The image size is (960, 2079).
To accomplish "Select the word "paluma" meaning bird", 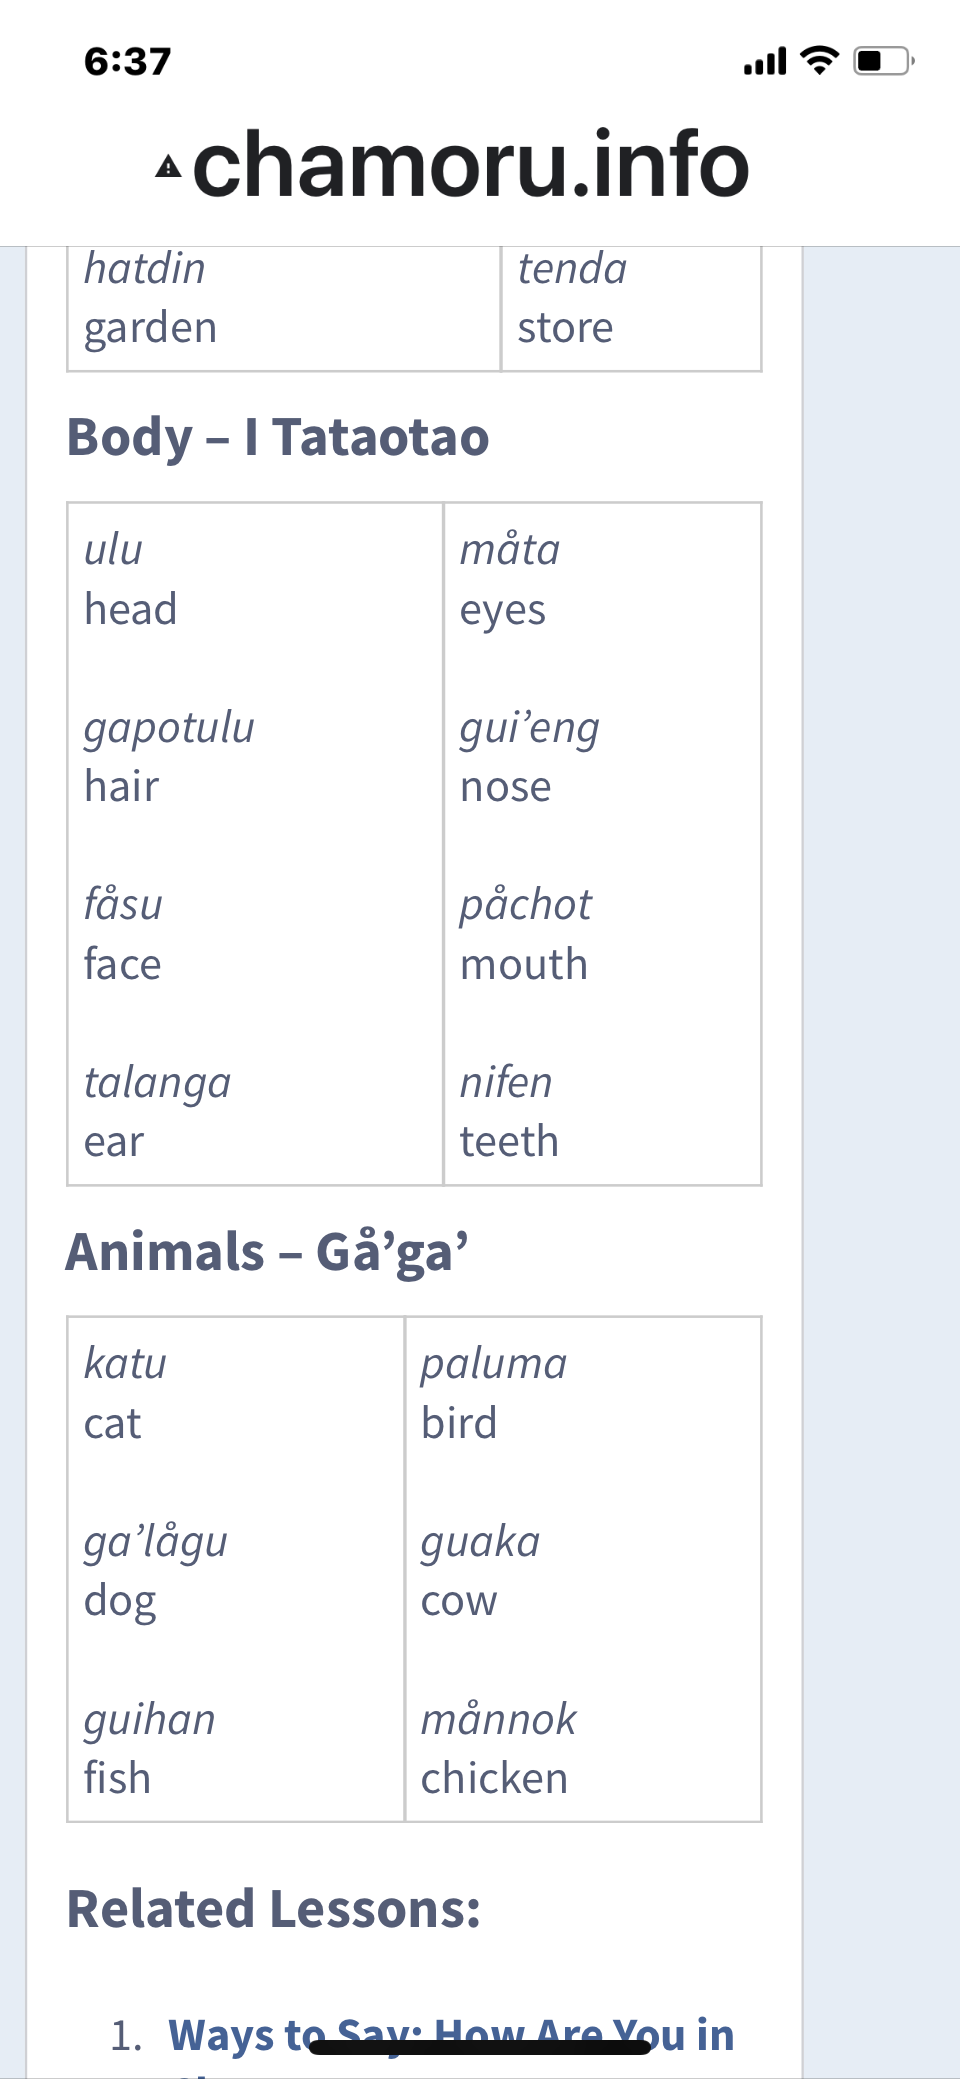I will [x=493, y=1364].
